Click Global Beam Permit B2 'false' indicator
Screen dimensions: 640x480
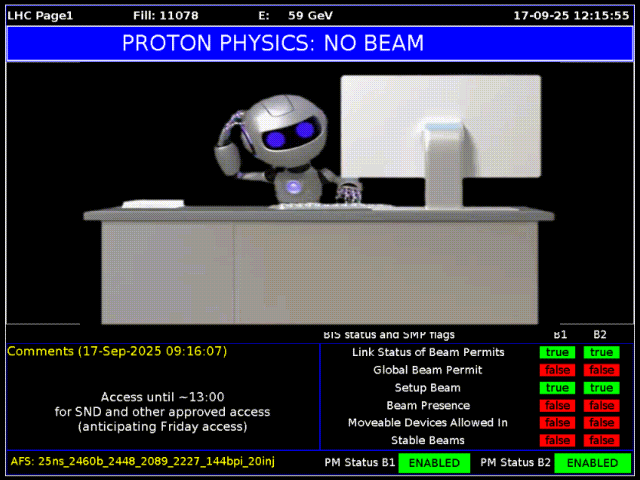click(x=601, y=370)
